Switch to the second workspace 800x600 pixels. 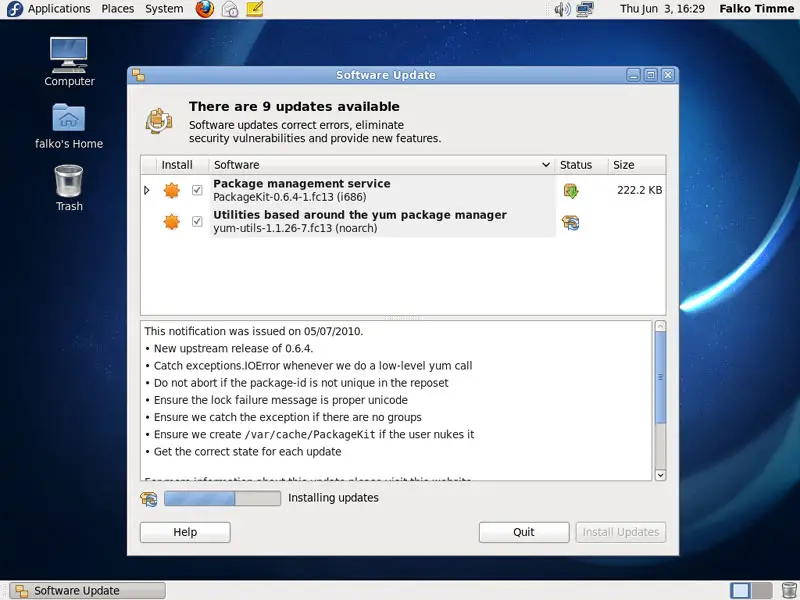762,591
